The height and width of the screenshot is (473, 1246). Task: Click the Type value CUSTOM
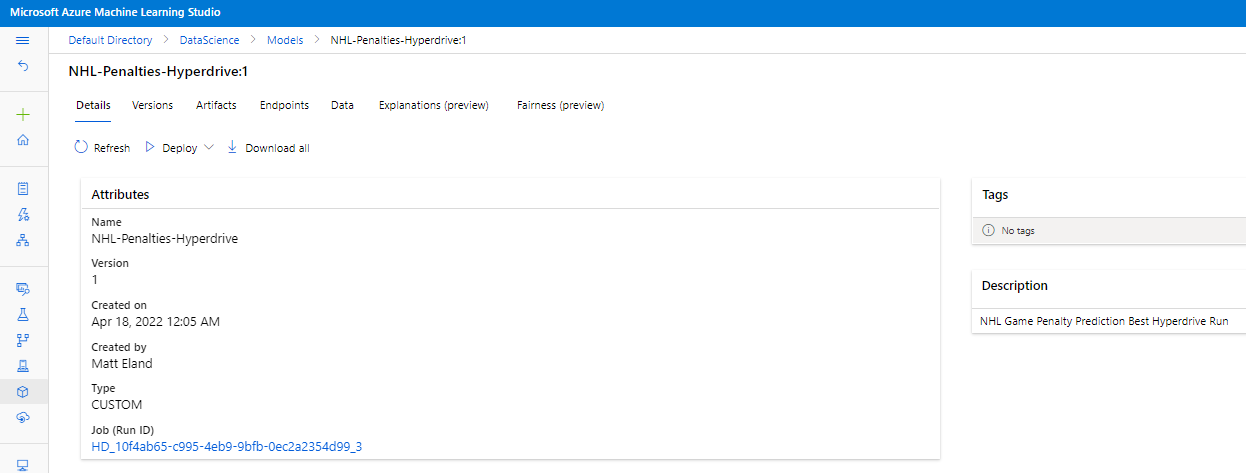click(117, 405)
